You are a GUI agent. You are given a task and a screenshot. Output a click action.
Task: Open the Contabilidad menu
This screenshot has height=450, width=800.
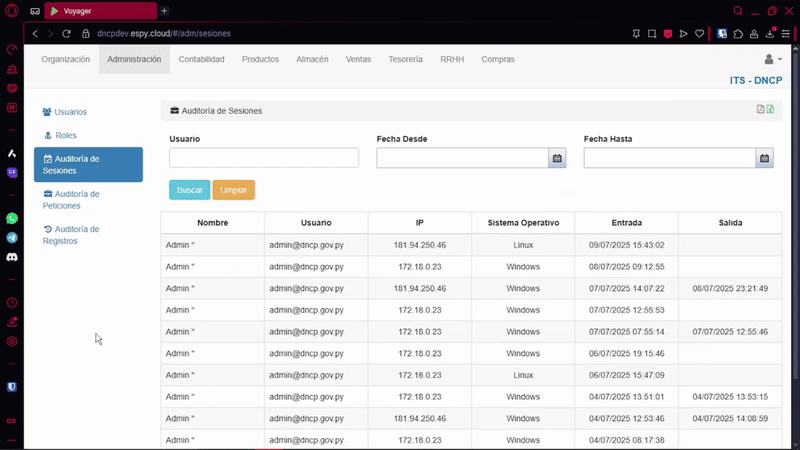pos(201,59)
